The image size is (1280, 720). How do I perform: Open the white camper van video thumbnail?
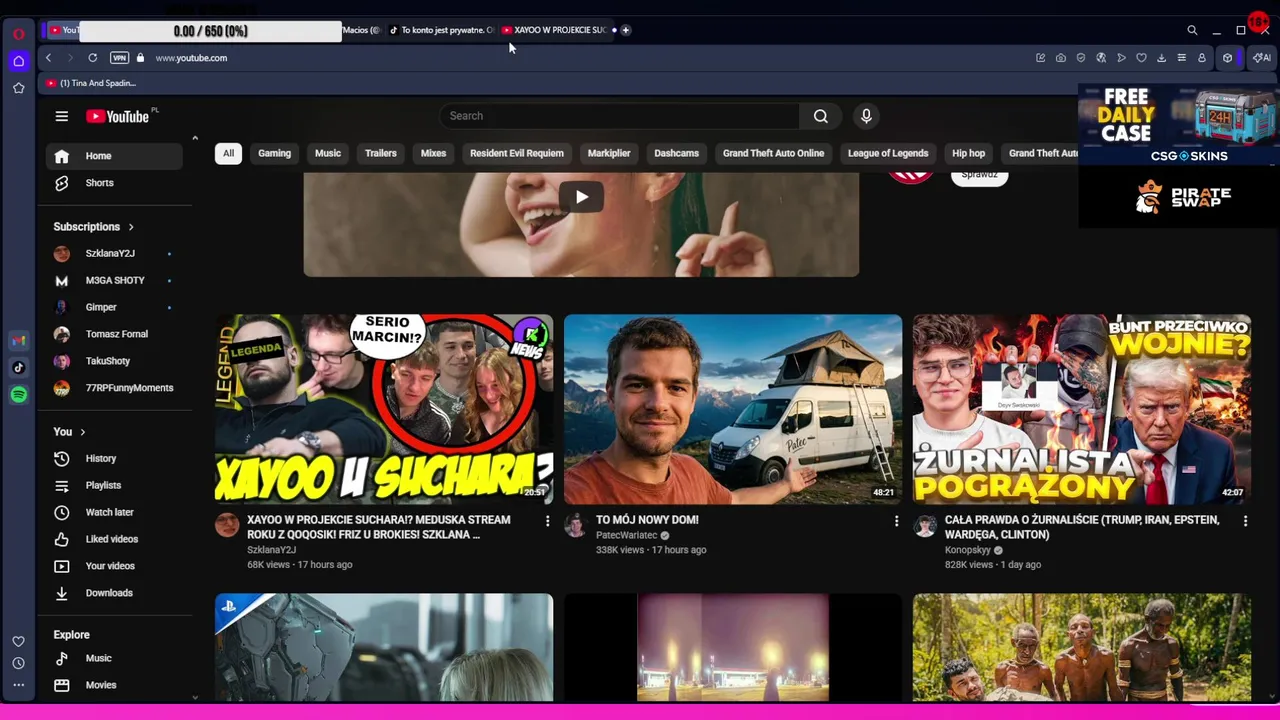[733, 409]
